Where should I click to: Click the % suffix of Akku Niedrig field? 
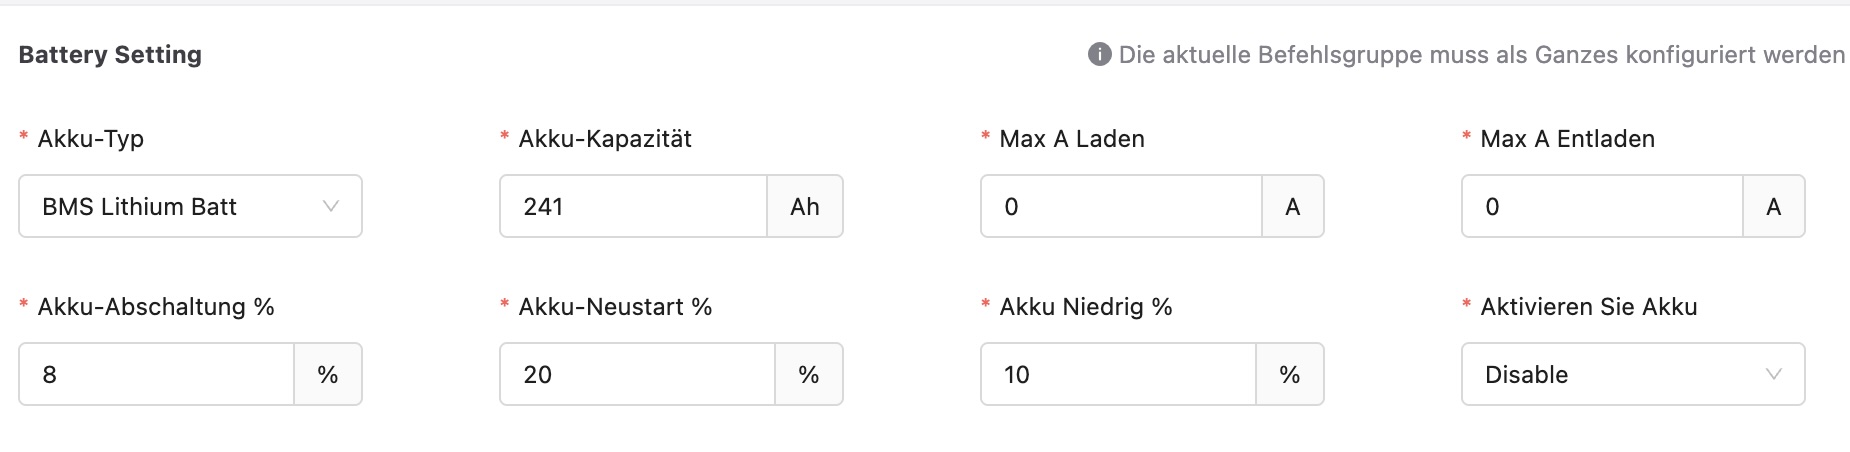[x=1290, y=375]
